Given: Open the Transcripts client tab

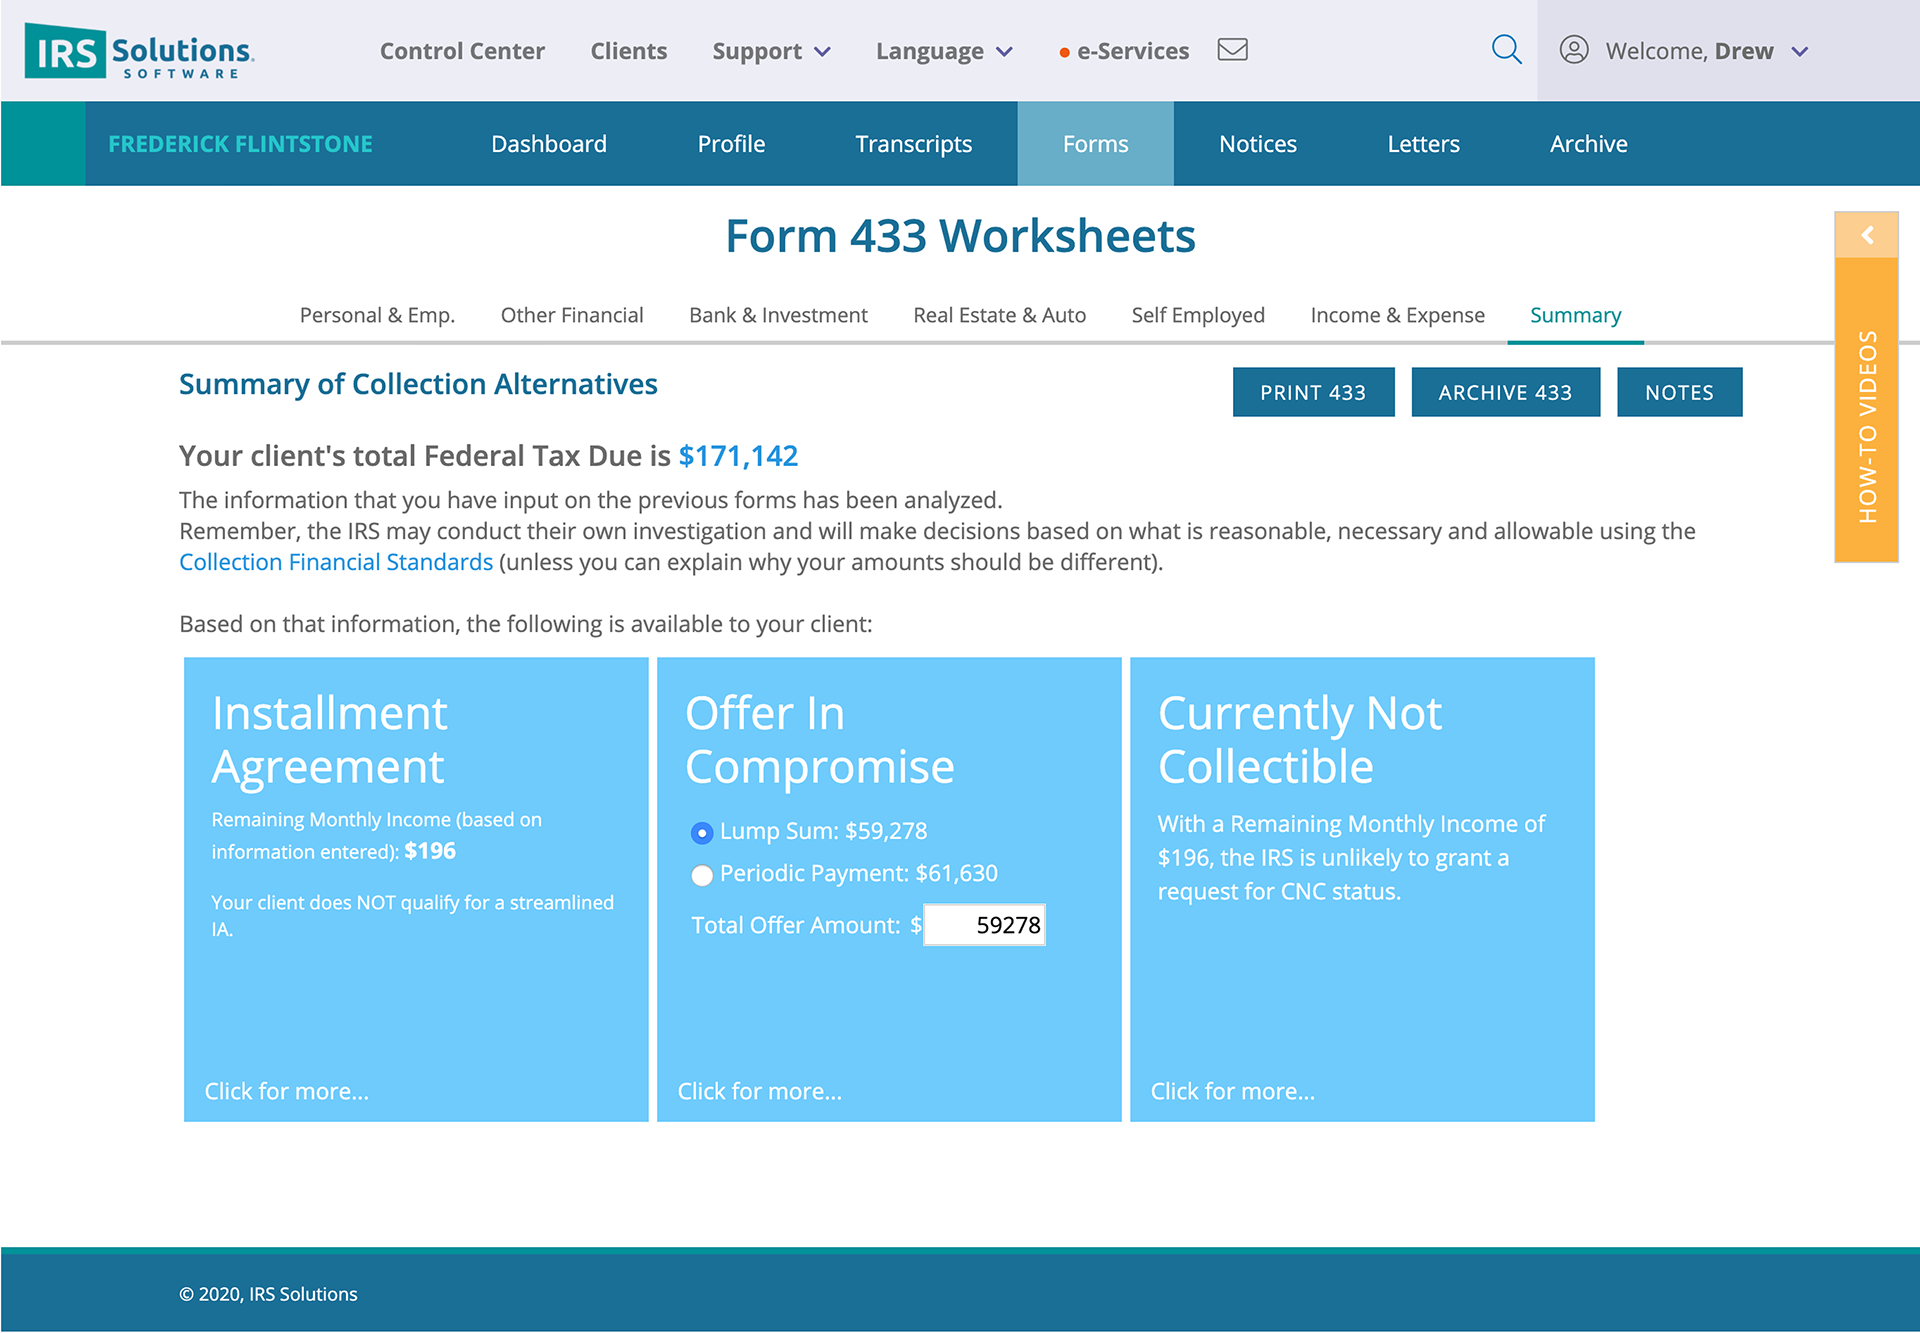Looking at the screenshot, I should [x=913, y=144].
